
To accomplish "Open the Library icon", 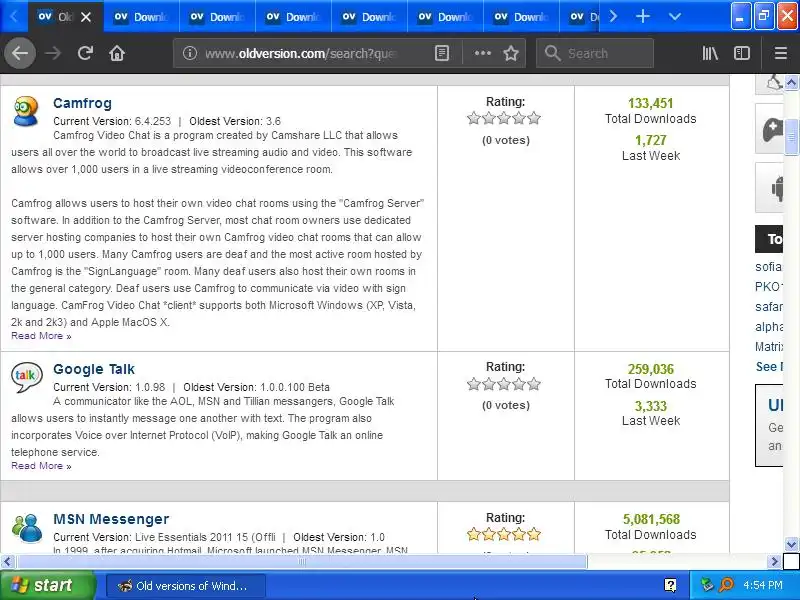I will [710, 53].
